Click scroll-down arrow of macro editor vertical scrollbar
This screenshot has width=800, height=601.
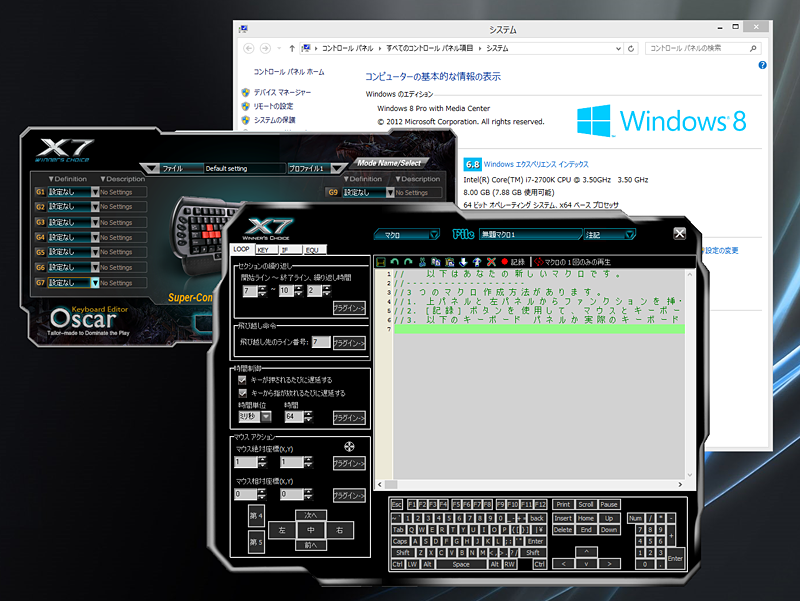pyautogui.click(x=690, y=474)
